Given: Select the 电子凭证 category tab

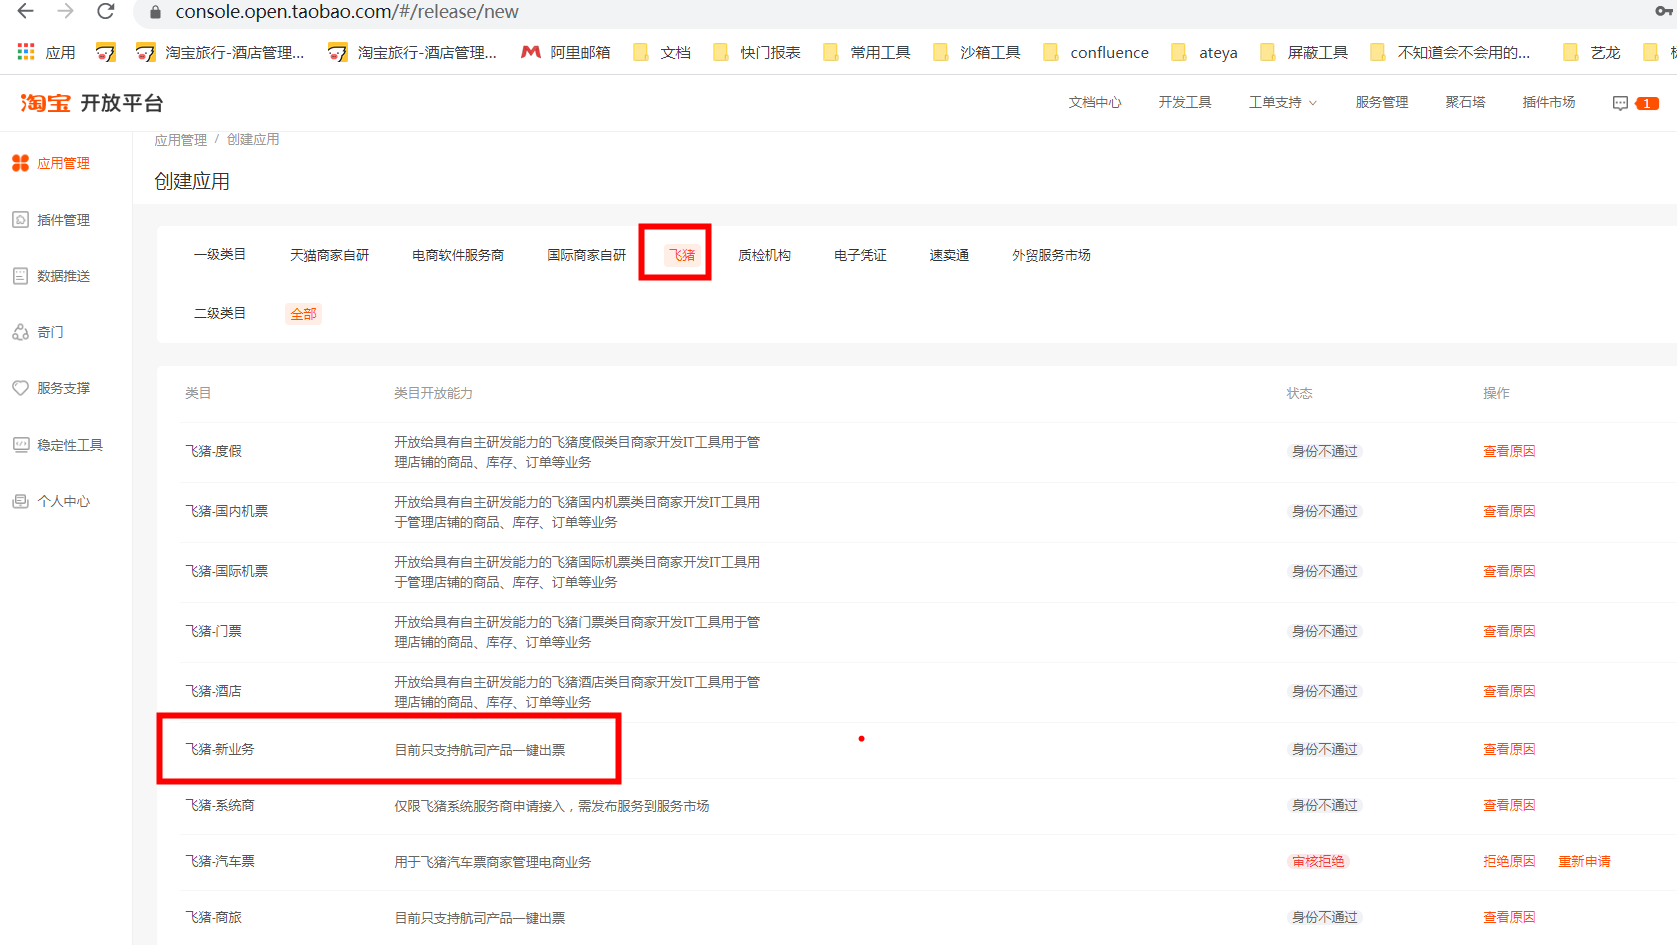Looking at the screenshot, I should [x=860, y=255].
